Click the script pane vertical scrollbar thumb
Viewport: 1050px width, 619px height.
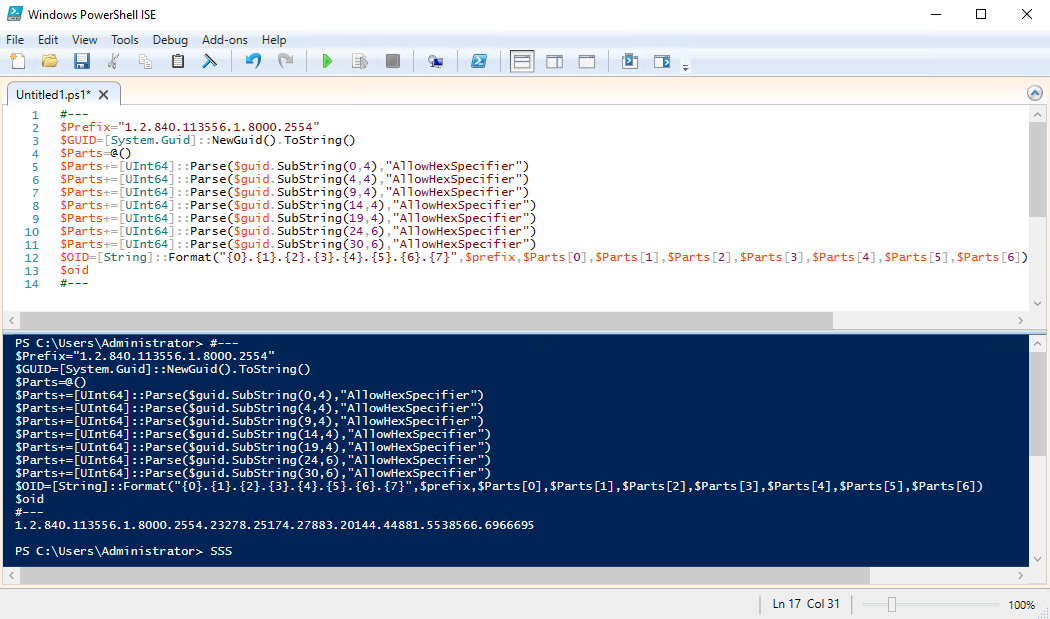click(1037, 169)
